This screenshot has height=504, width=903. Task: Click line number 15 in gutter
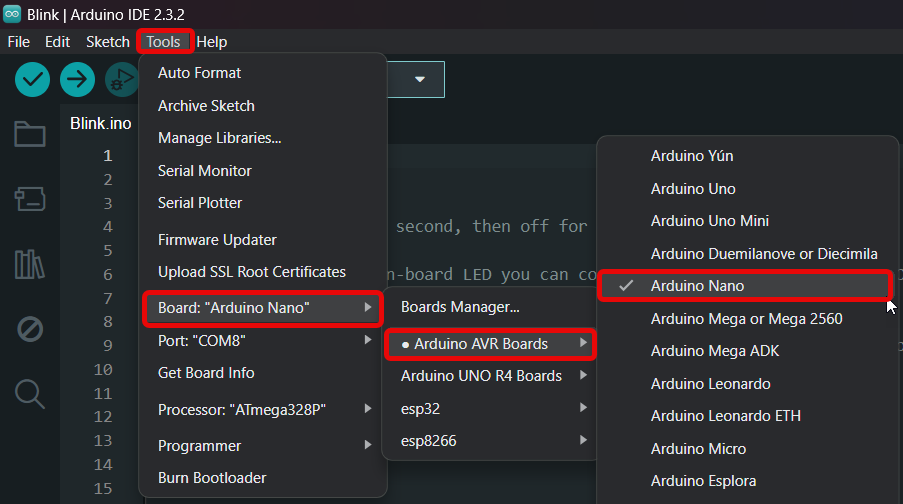(103, 489)
